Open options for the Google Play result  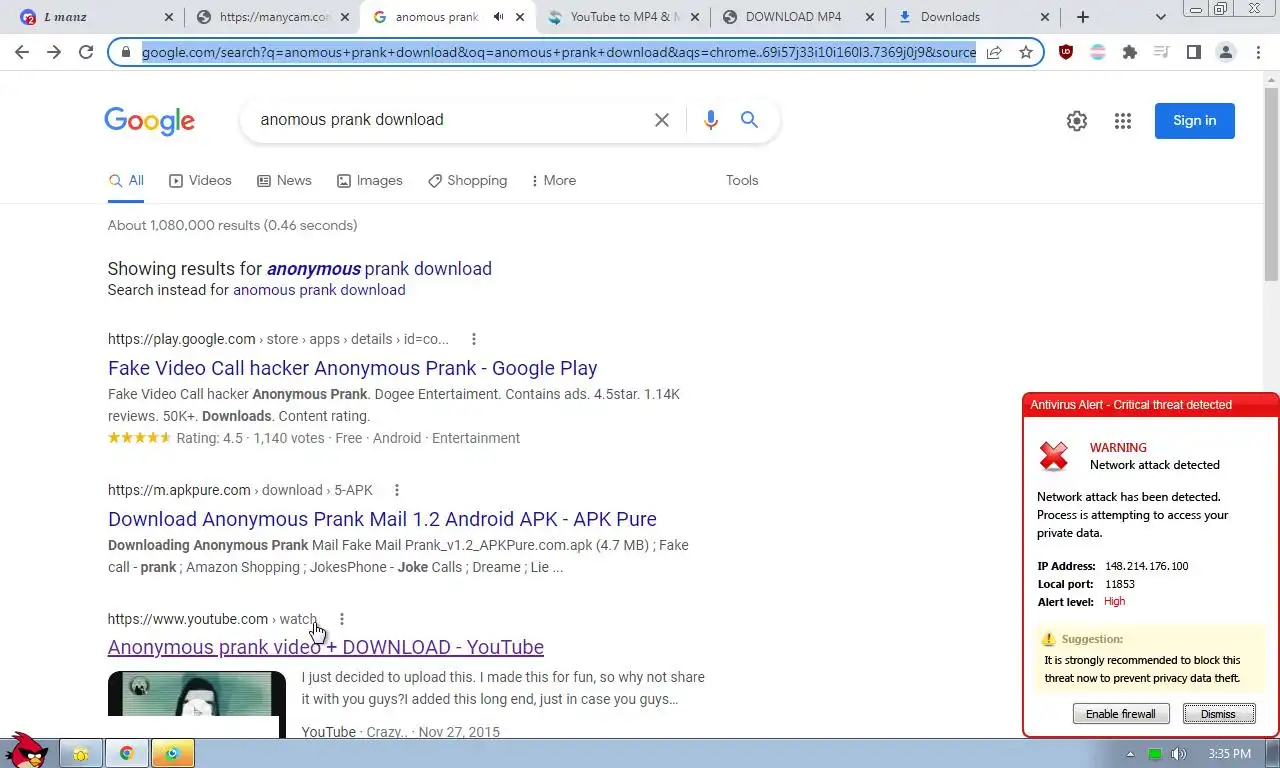pos(474,339)
